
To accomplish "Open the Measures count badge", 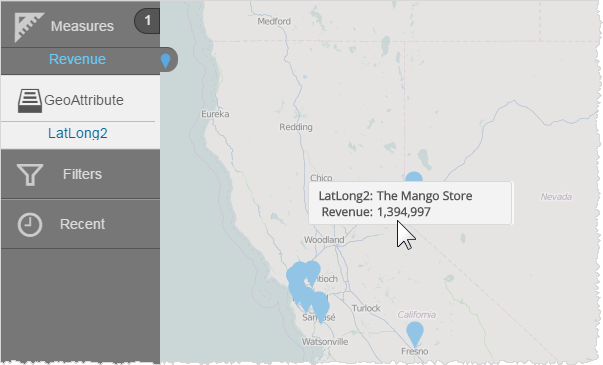I will point(147,21).
